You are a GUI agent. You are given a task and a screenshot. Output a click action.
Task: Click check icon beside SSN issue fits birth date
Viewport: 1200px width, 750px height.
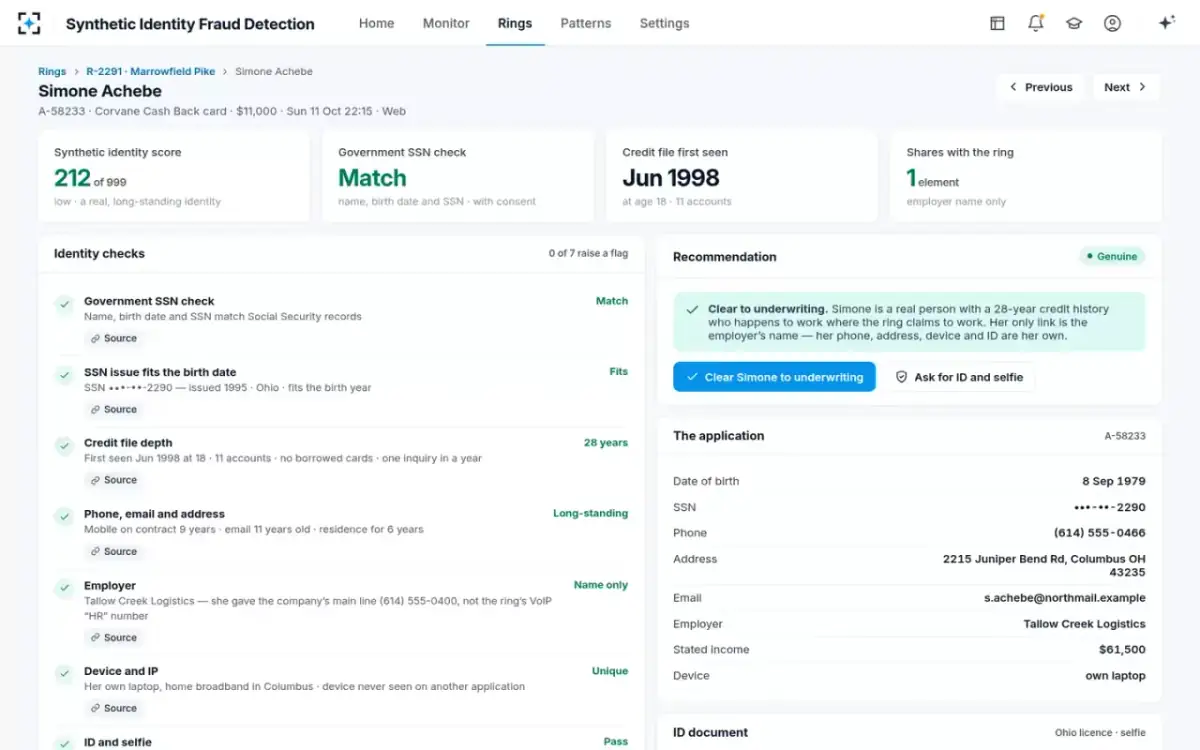(64, 374)
